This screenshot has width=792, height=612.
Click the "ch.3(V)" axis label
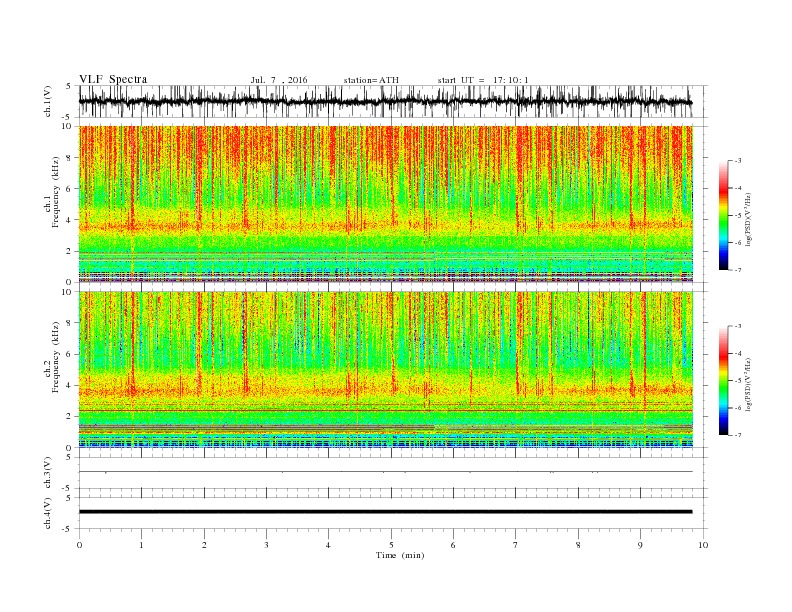point(48,473)
